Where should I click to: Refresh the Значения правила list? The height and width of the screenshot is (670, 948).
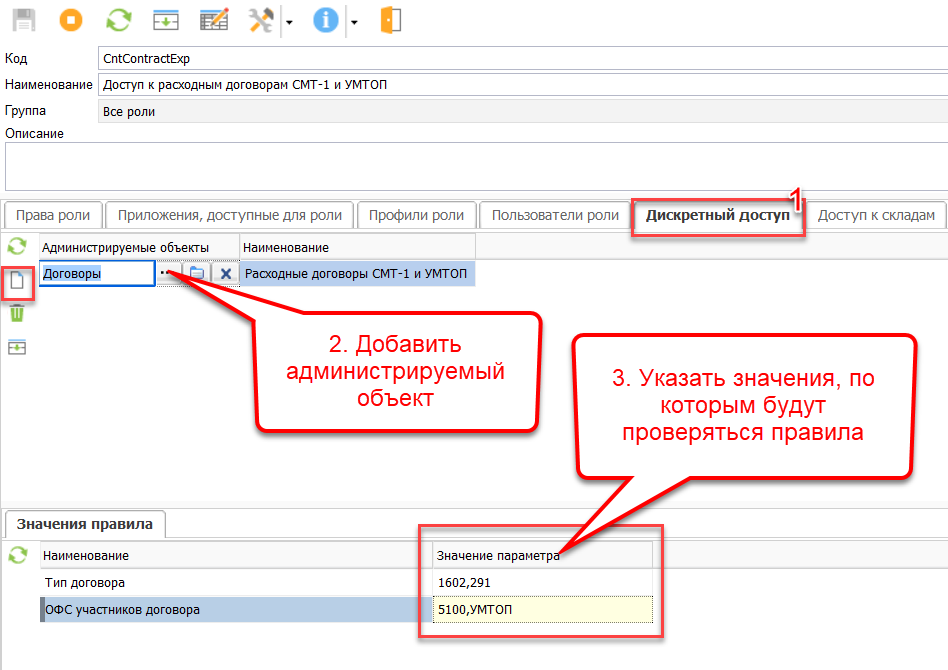click(17, 554)
